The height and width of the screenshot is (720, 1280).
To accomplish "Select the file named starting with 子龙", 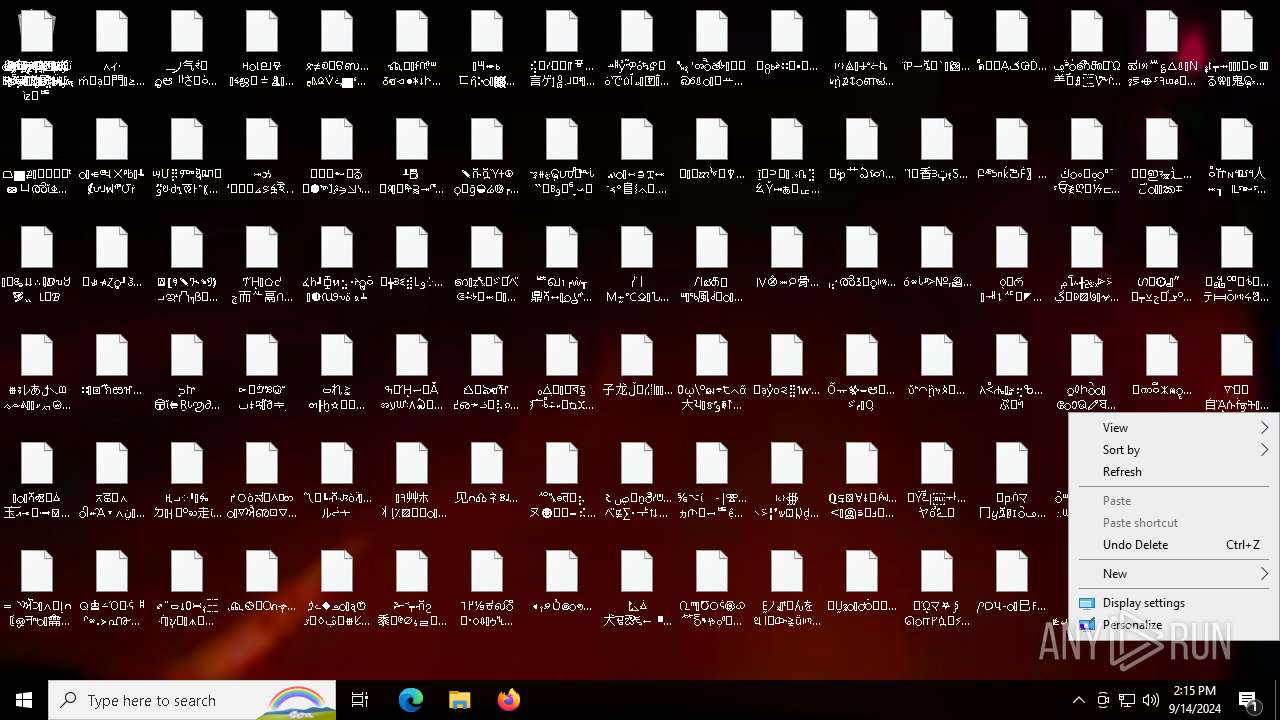I will pos(637,372).
